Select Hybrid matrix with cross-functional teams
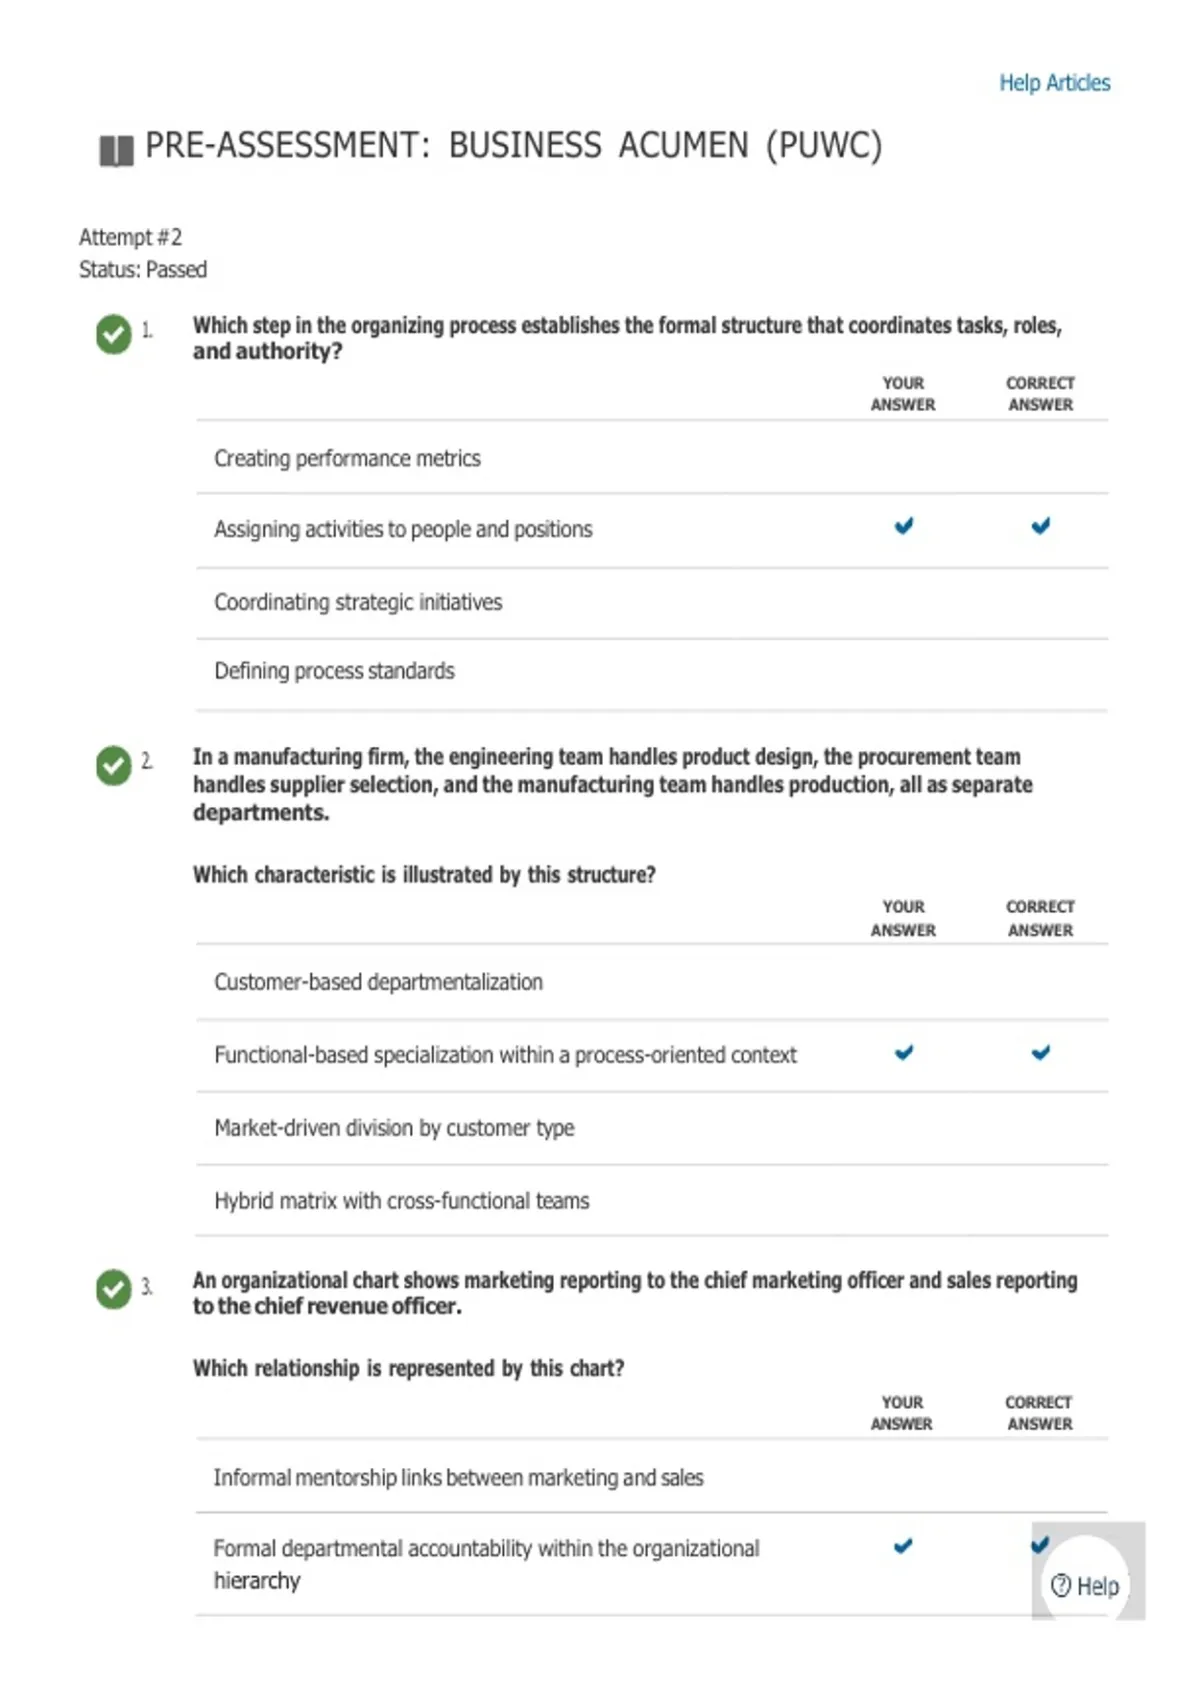Image resolution: width=1200 pixels, height=1700 pixels. point(652,1201)
